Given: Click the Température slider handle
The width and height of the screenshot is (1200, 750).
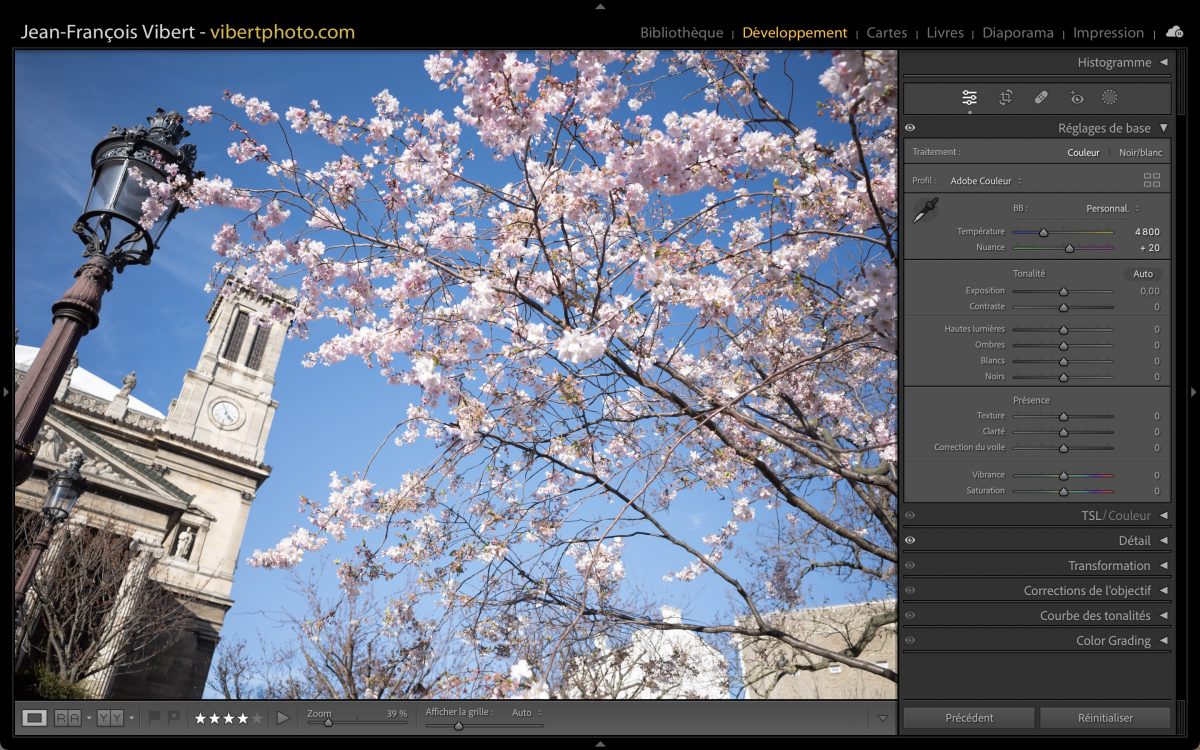Looking at the screenshot, I should point(1043,232).
